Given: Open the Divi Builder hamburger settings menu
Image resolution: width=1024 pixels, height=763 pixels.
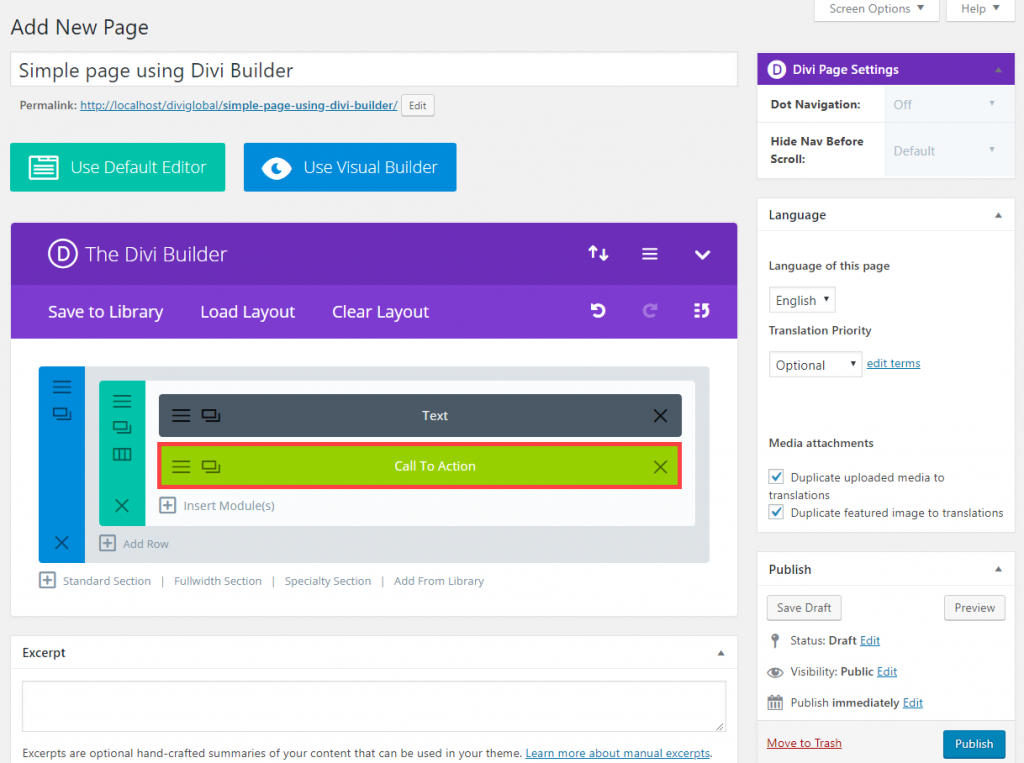Looking at the screenshot, I should point(650,254).
